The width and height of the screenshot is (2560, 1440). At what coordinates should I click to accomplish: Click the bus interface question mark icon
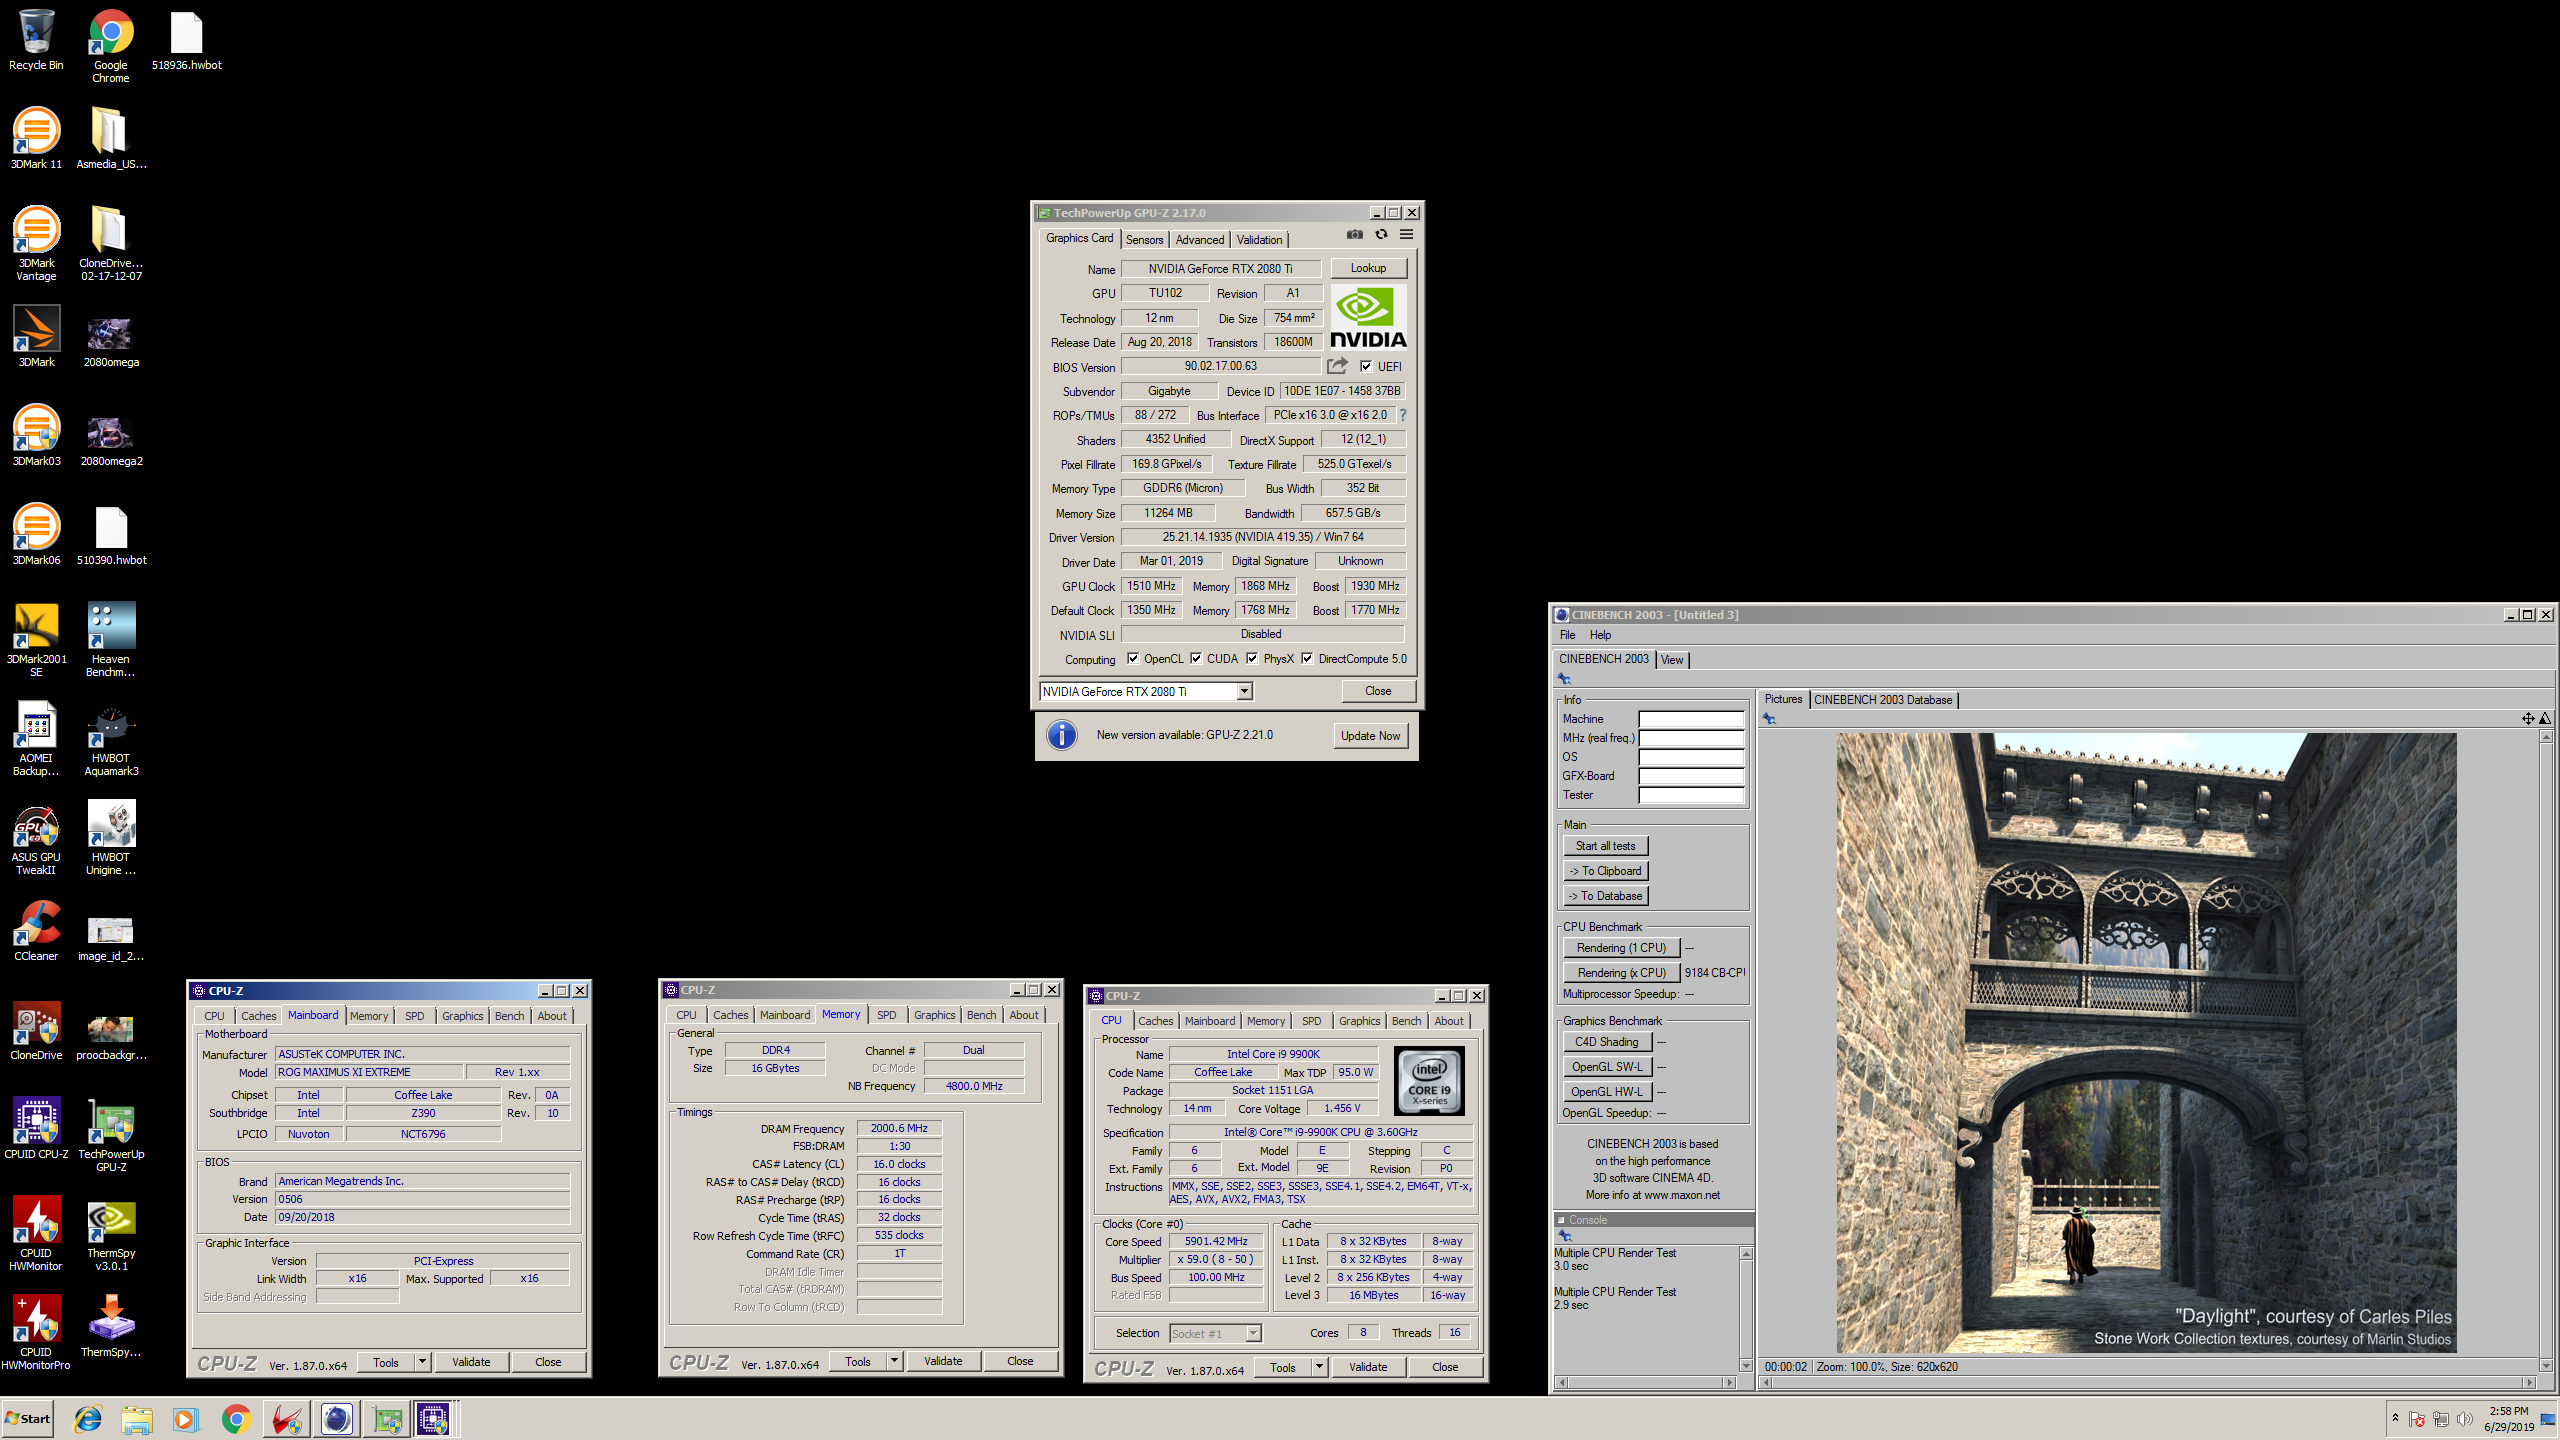coord(1402,415)
